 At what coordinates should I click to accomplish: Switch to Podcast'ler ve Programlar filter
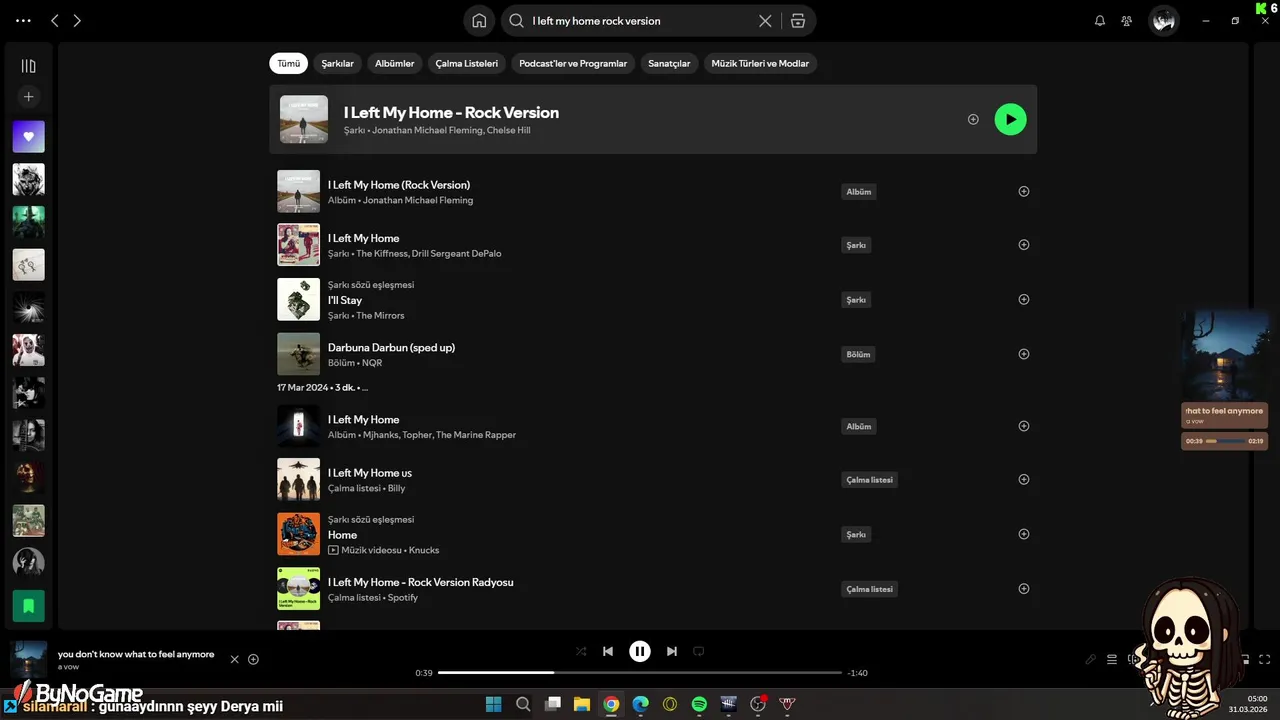click(573, 63)
